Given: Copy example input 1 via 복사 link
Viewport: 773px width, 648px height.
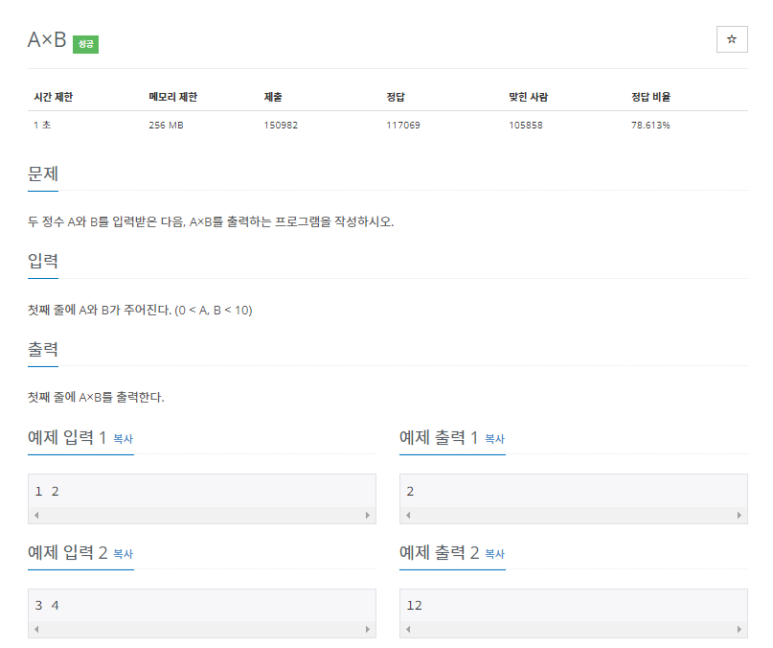Looking at the screenshot, I should (123, 439).
